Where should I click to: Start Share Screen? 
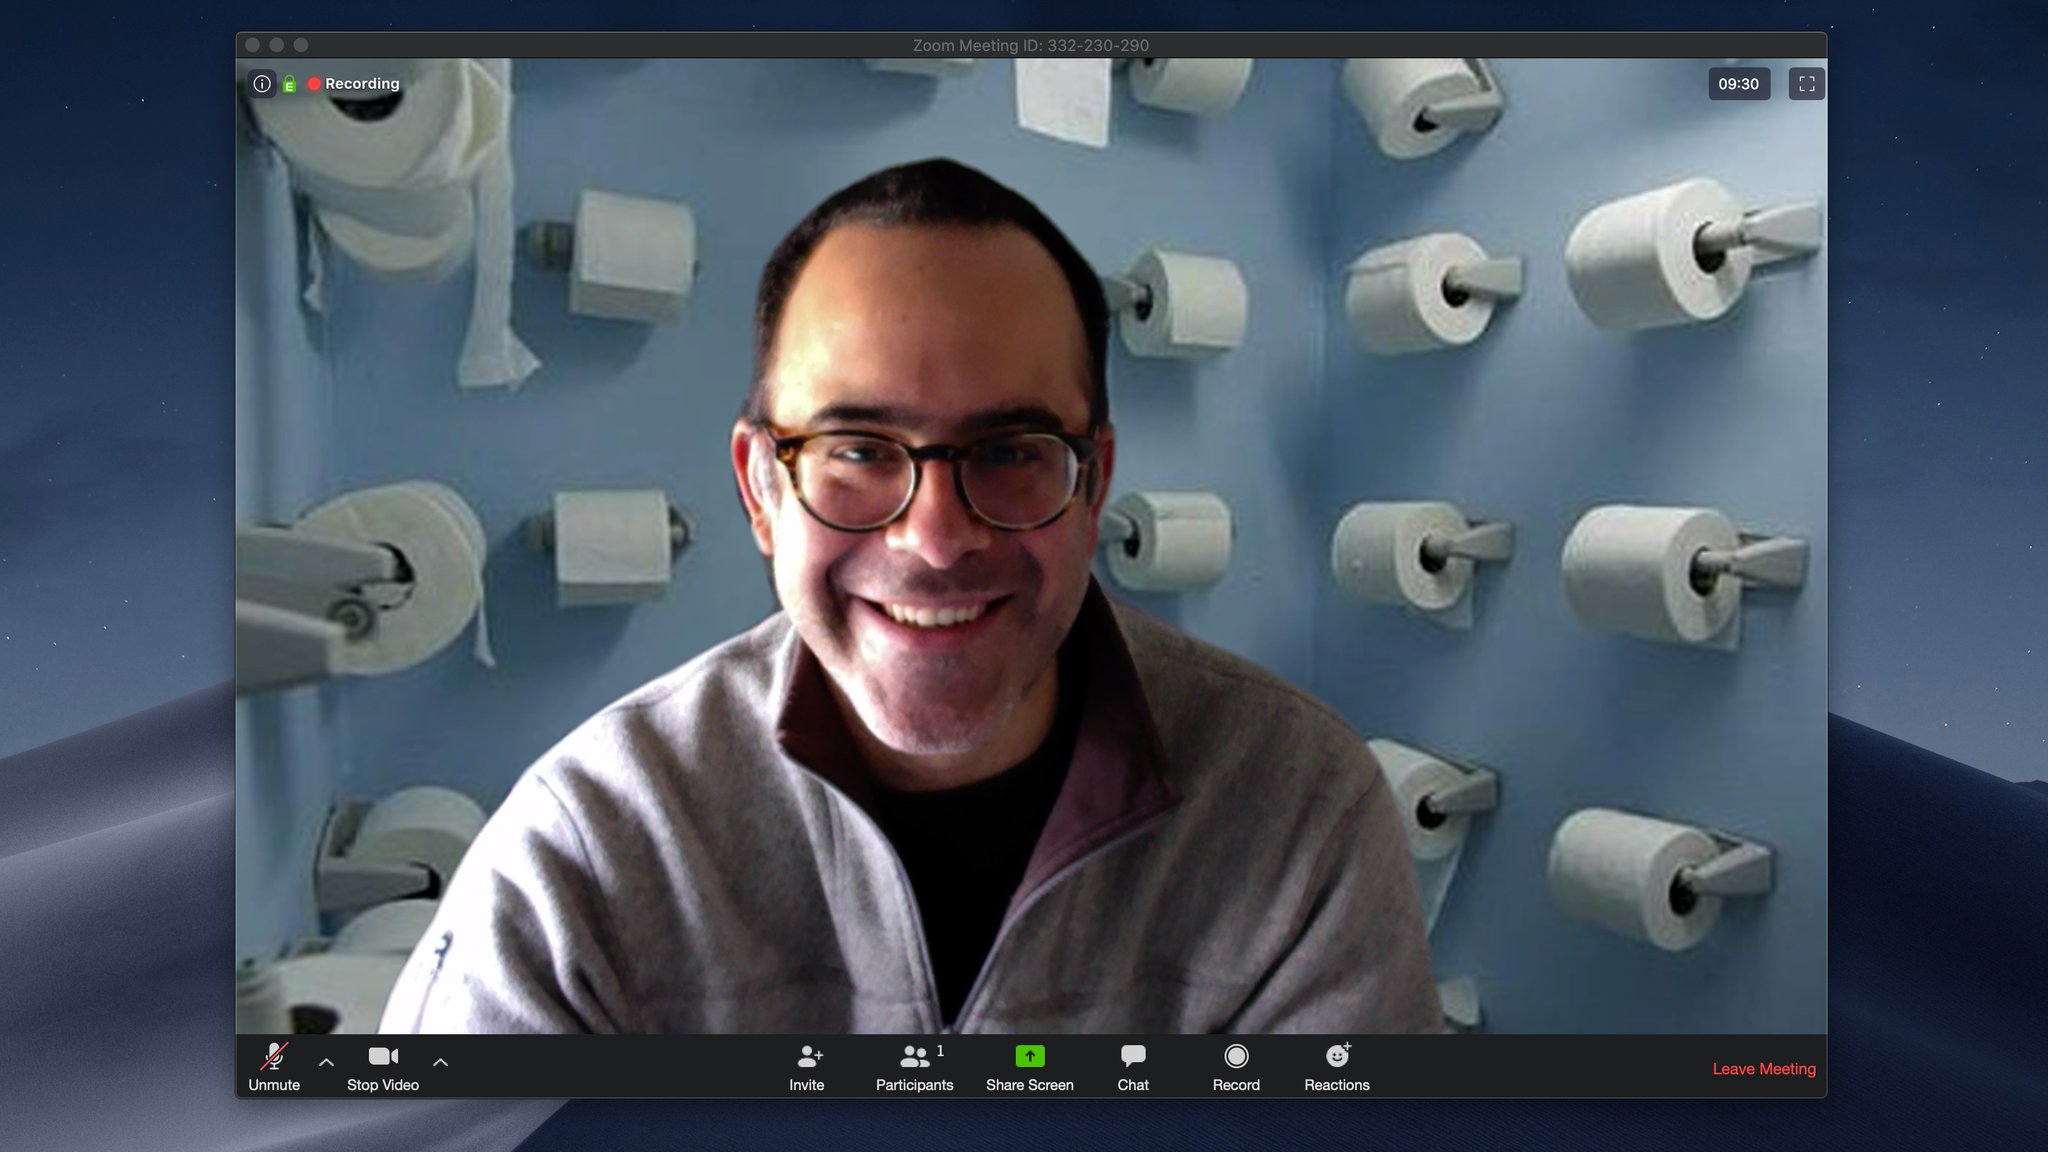(1029, 1067)
